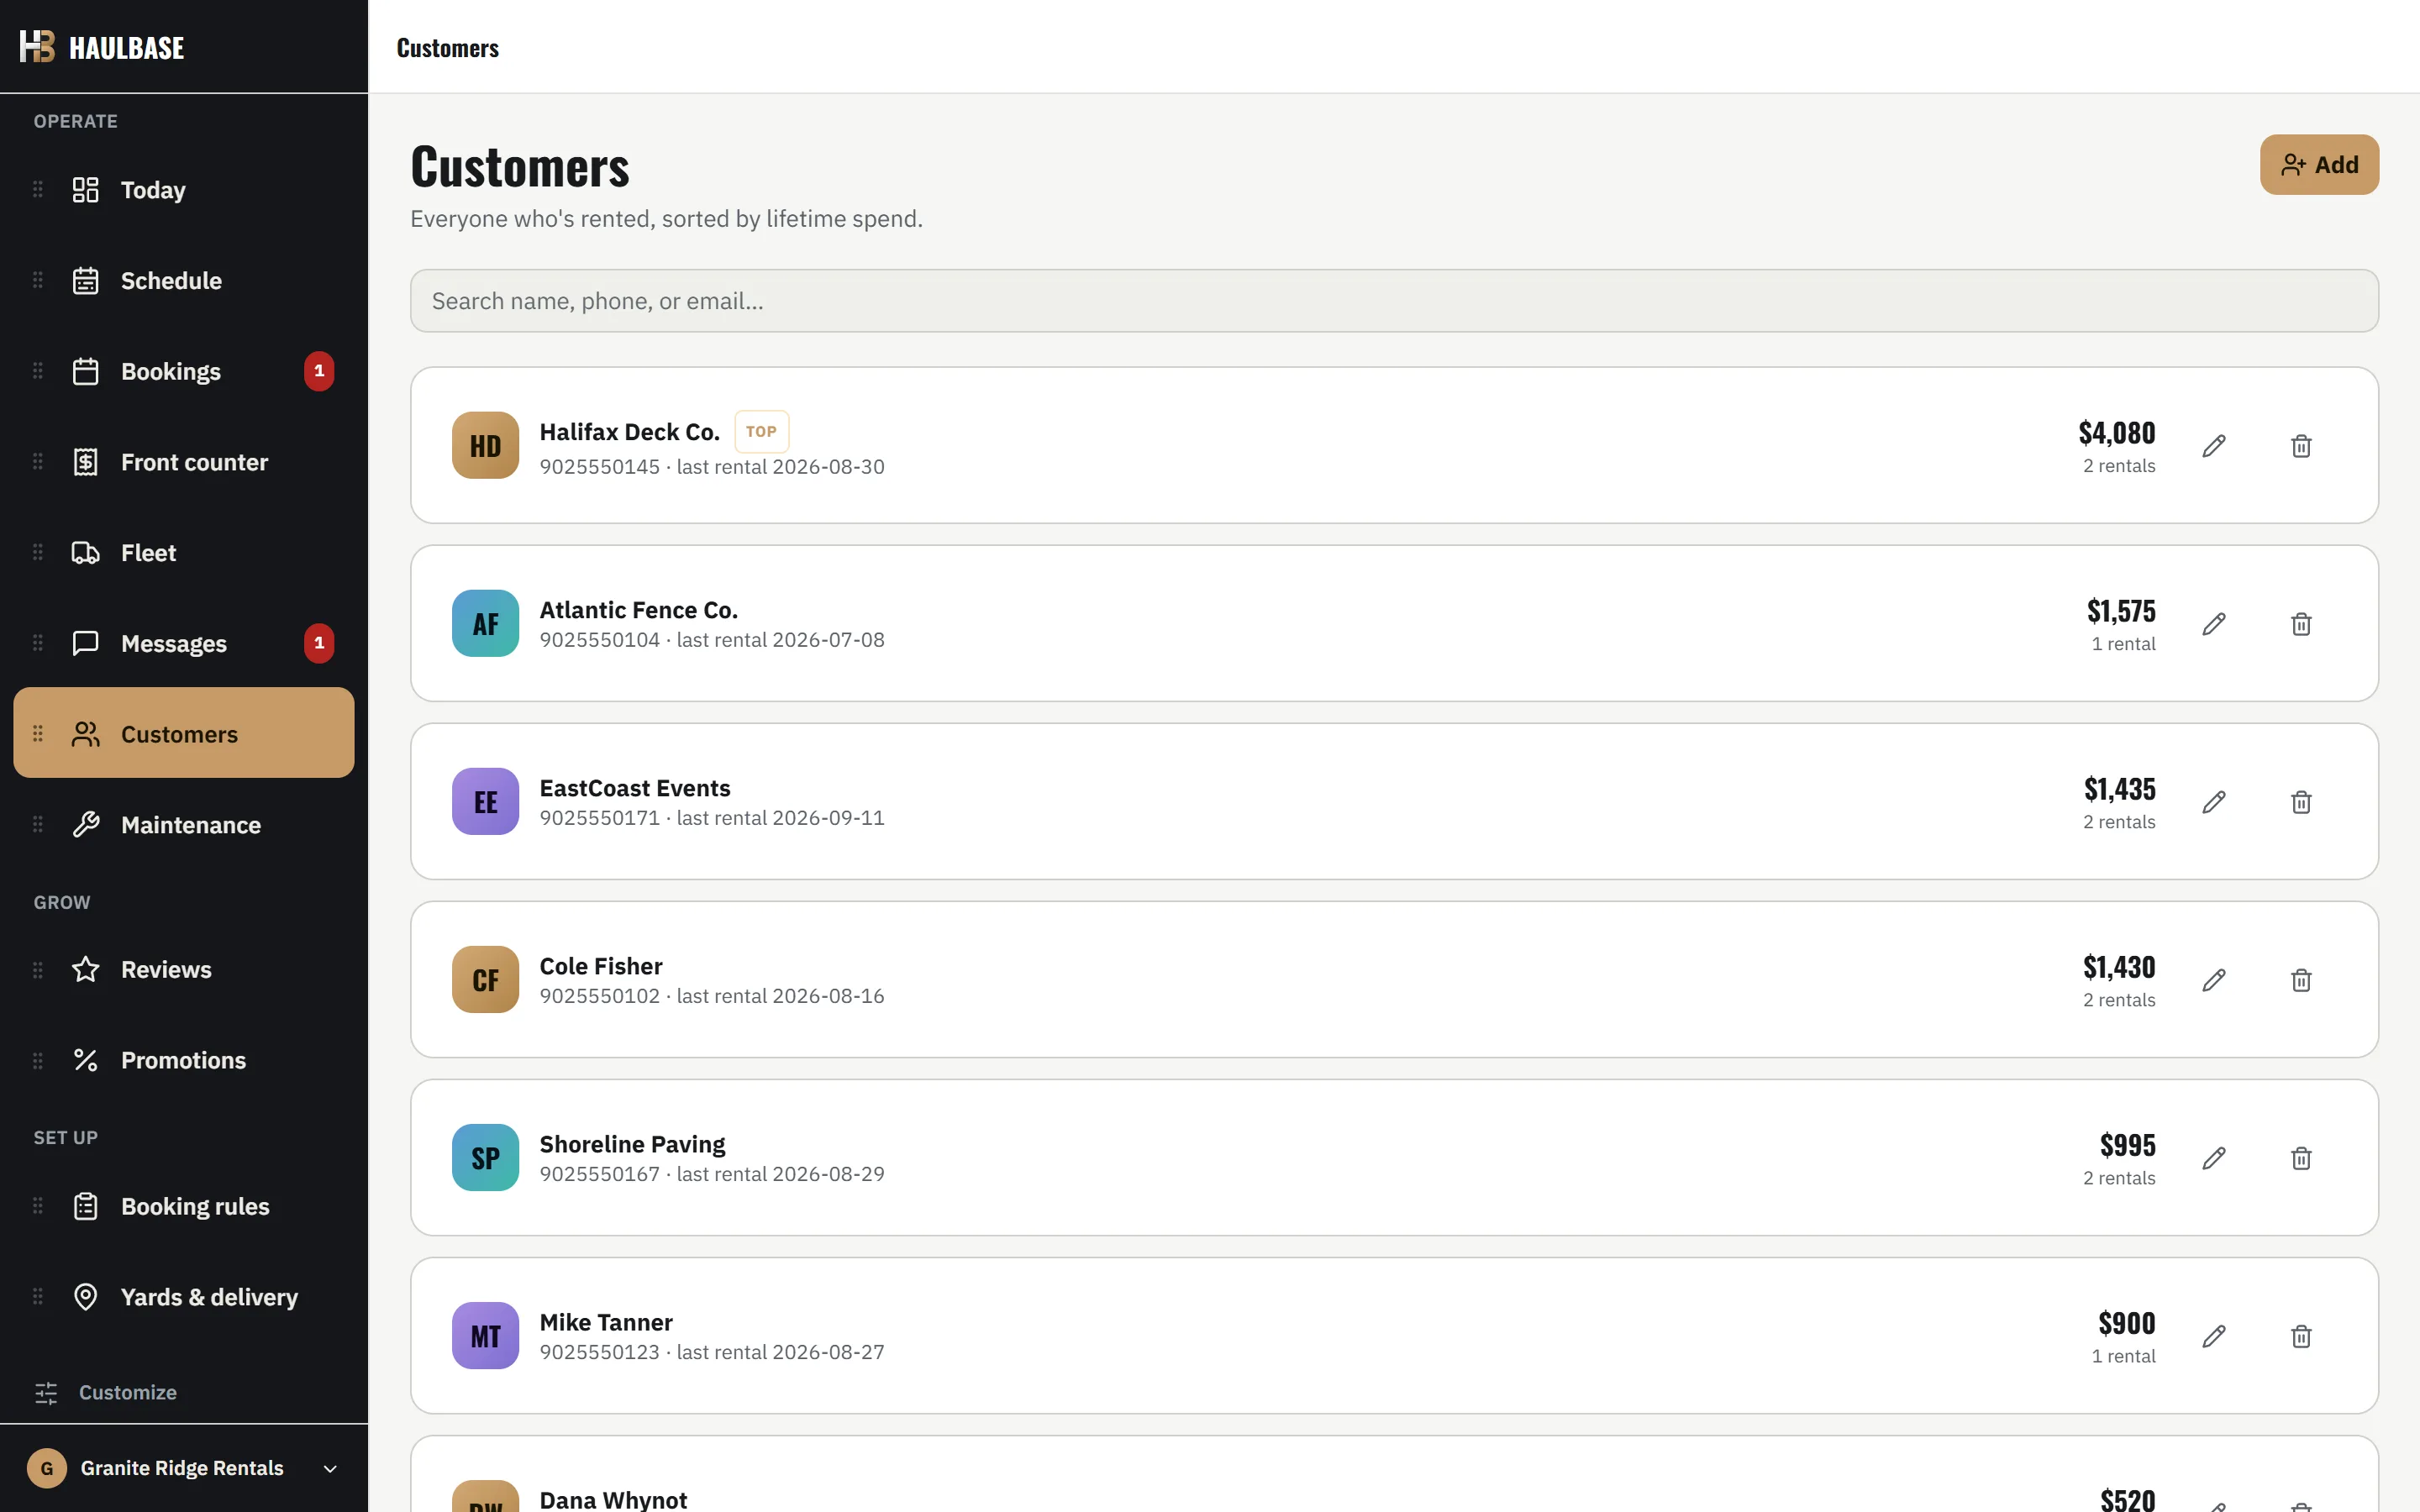This screenshot has width=2420, height=1512.
Task: Focus the search name, phone, or email field
Action: coord(1394,301)
